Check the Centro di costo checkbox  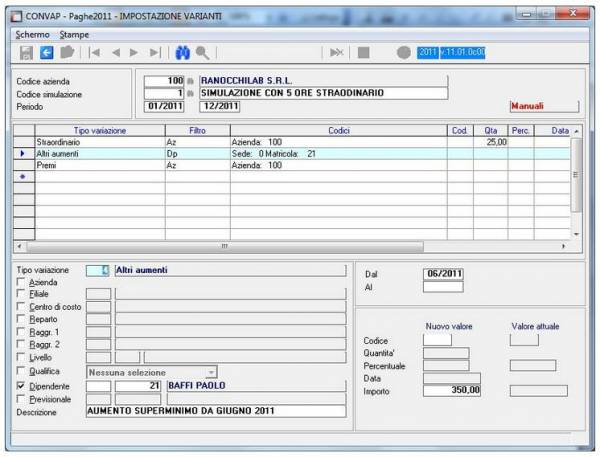click(x=21, y=307)
